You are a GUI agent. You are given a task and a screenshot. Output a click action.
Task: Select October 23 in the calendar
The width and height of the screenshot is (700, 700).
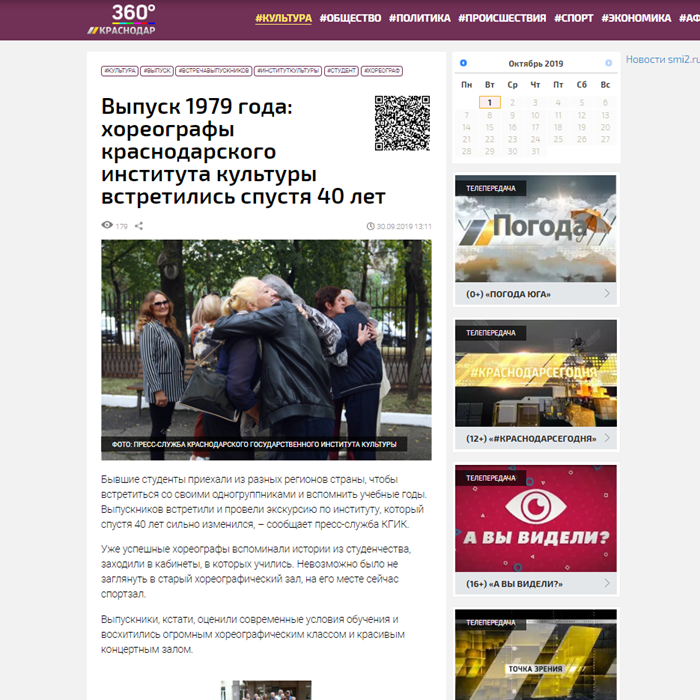pos(512,139)
